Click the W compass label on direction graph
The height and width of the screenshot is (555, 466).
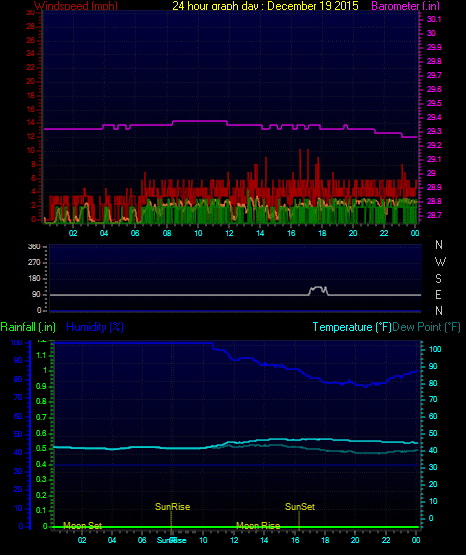[440, 262]
